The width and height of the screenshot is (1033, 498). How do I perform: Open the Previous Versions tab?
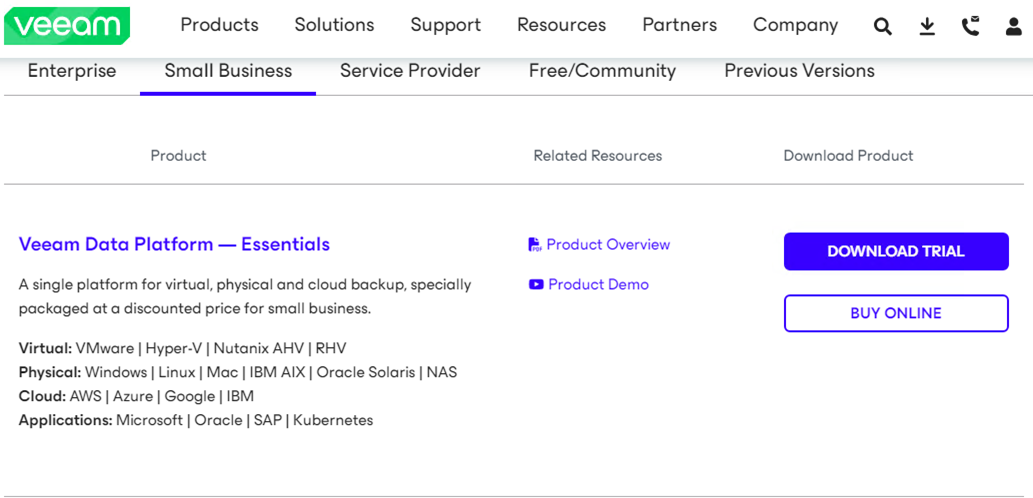coord(799,71)
